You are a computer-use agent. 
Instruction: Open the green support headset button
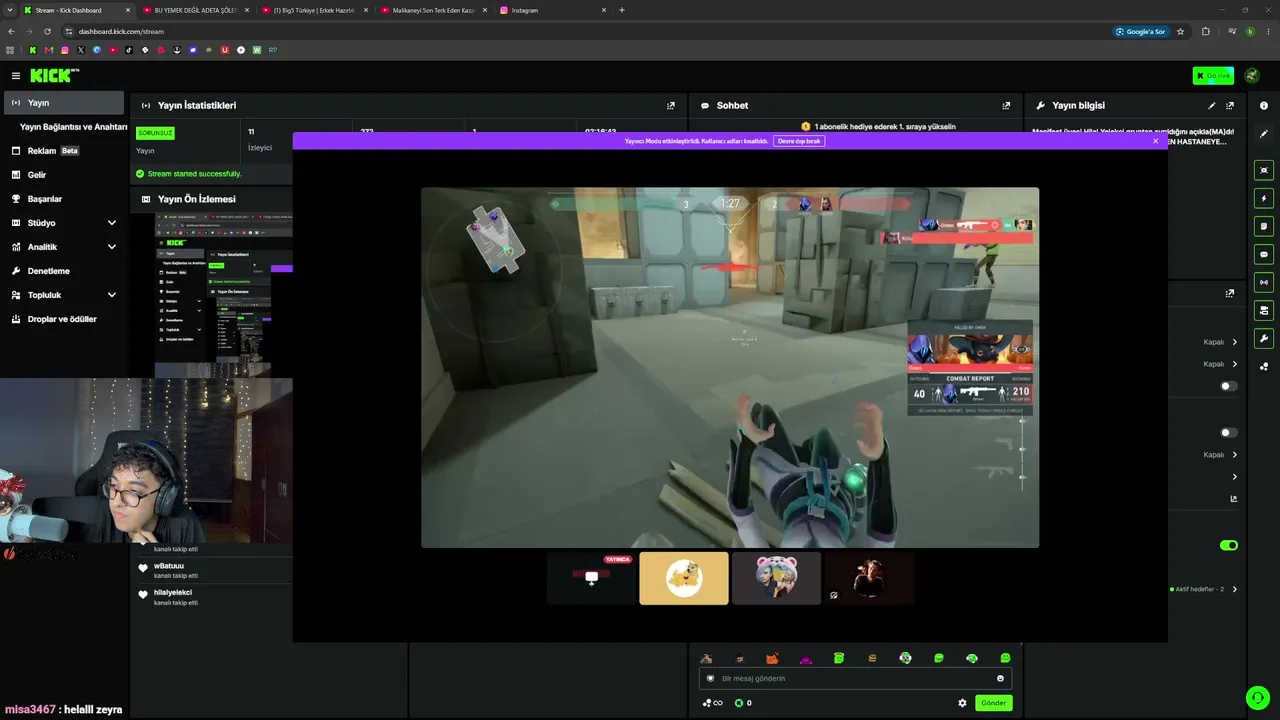(x=1257, y=697)
